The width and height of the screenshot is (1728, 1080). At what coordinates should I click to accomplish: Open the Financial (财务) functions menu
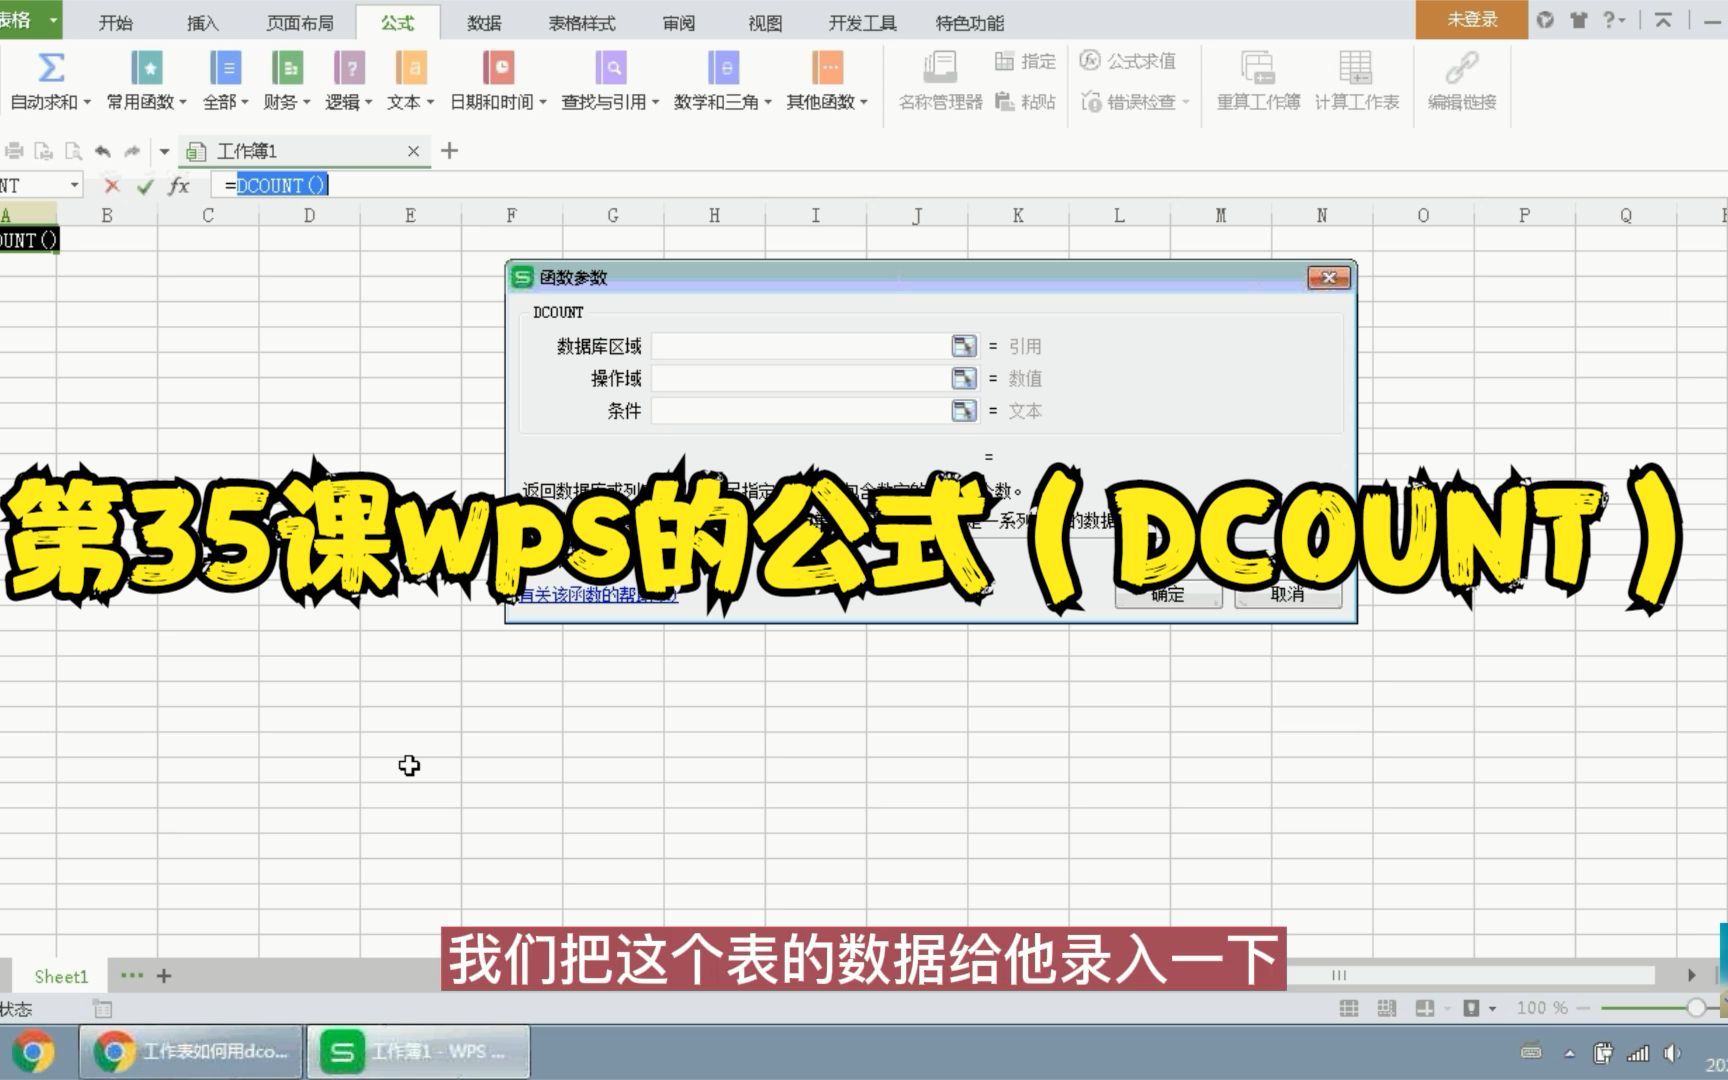[x=286, y=80]
